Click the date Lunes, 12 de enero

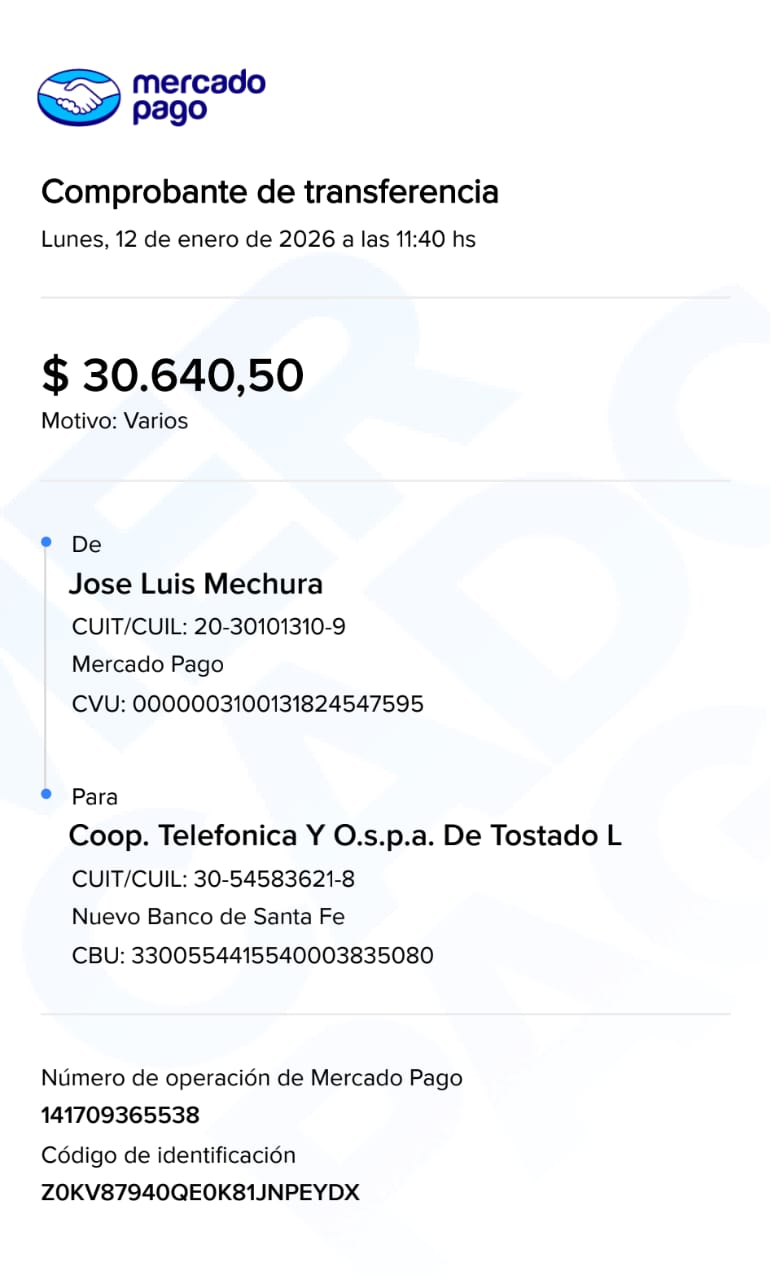258,240
